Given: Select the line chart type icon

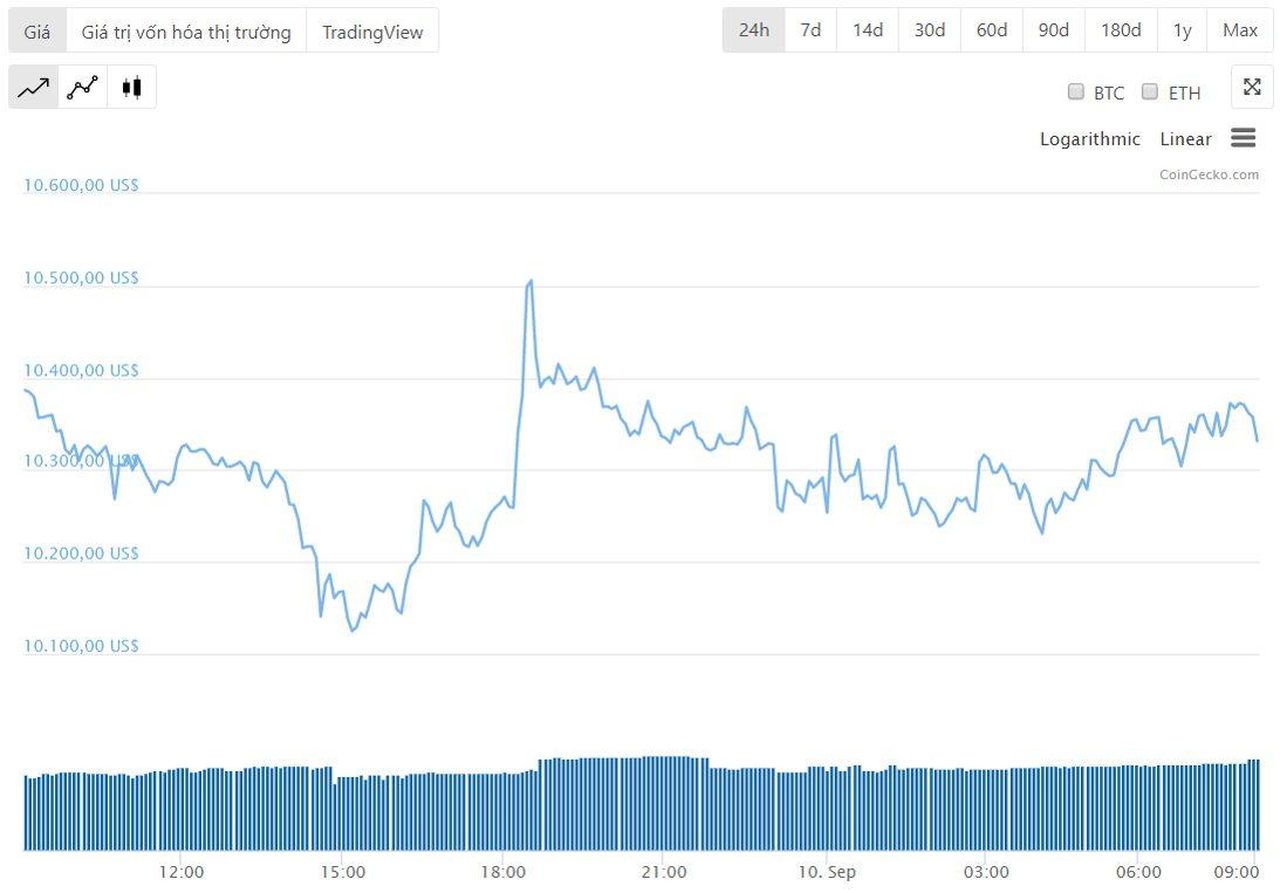Looking at the screenshot, I should 33,87.
